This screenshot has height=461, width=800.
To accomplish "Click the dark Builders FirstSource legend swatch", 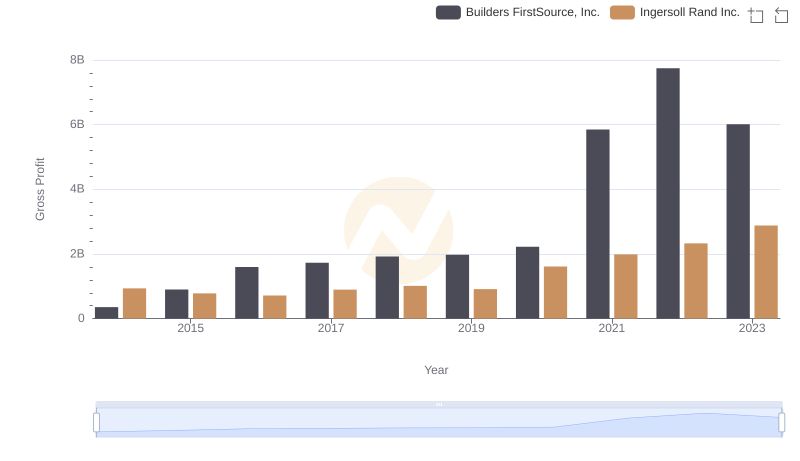I will 448,12.
